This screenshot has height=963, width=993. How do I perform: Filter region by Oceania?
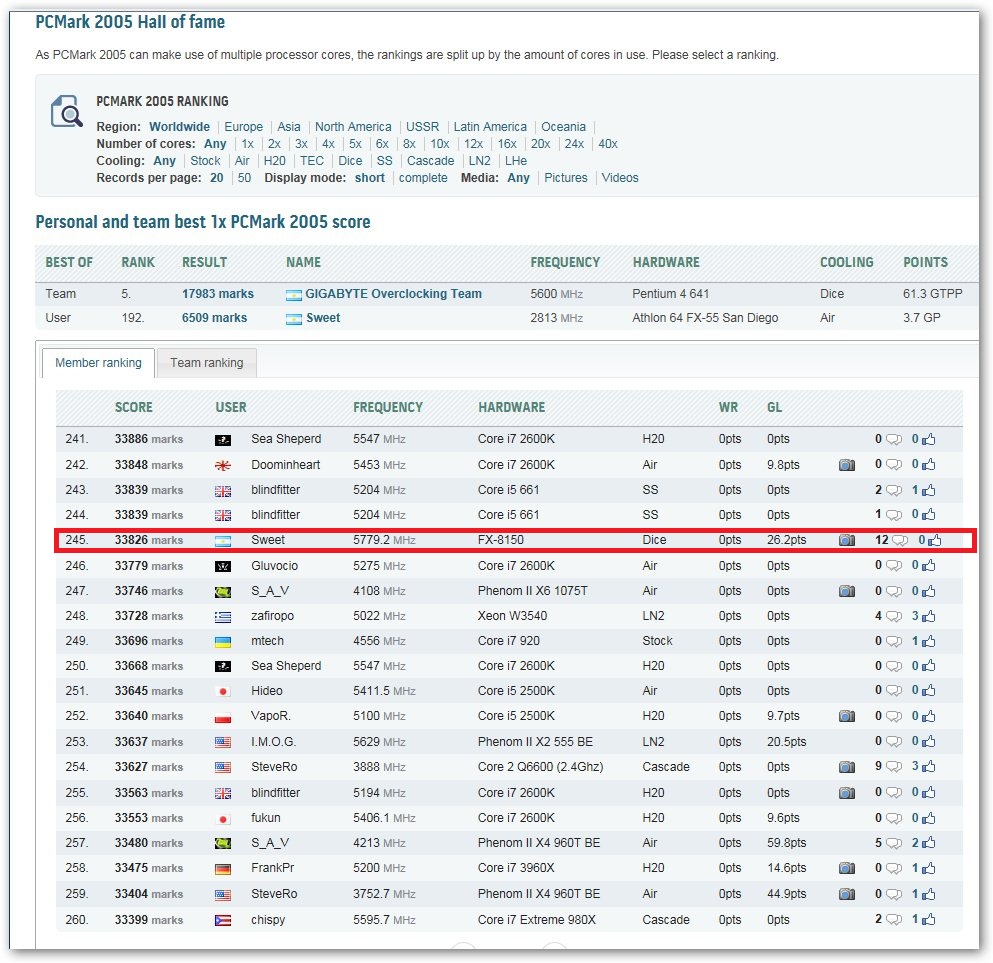[564, 127]
